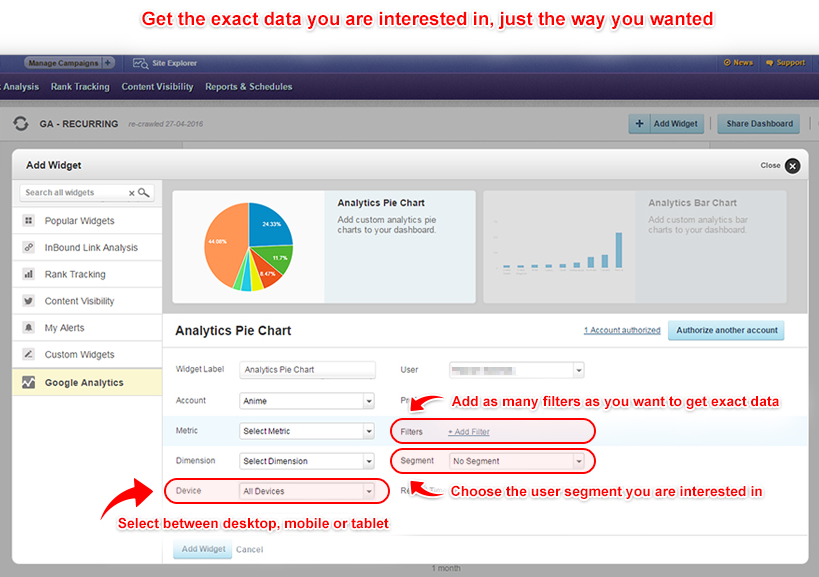Open My Alerts widget category
The image size is (819, 577).
[x=87, y=327]
